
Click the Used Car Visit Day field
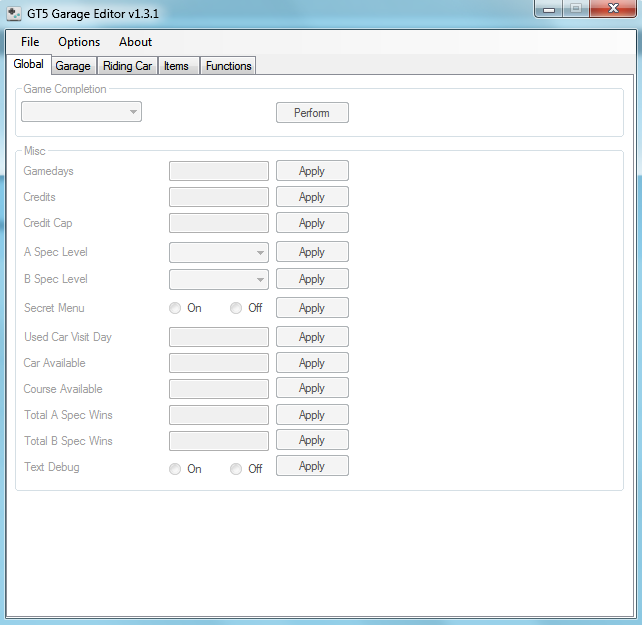219,337
